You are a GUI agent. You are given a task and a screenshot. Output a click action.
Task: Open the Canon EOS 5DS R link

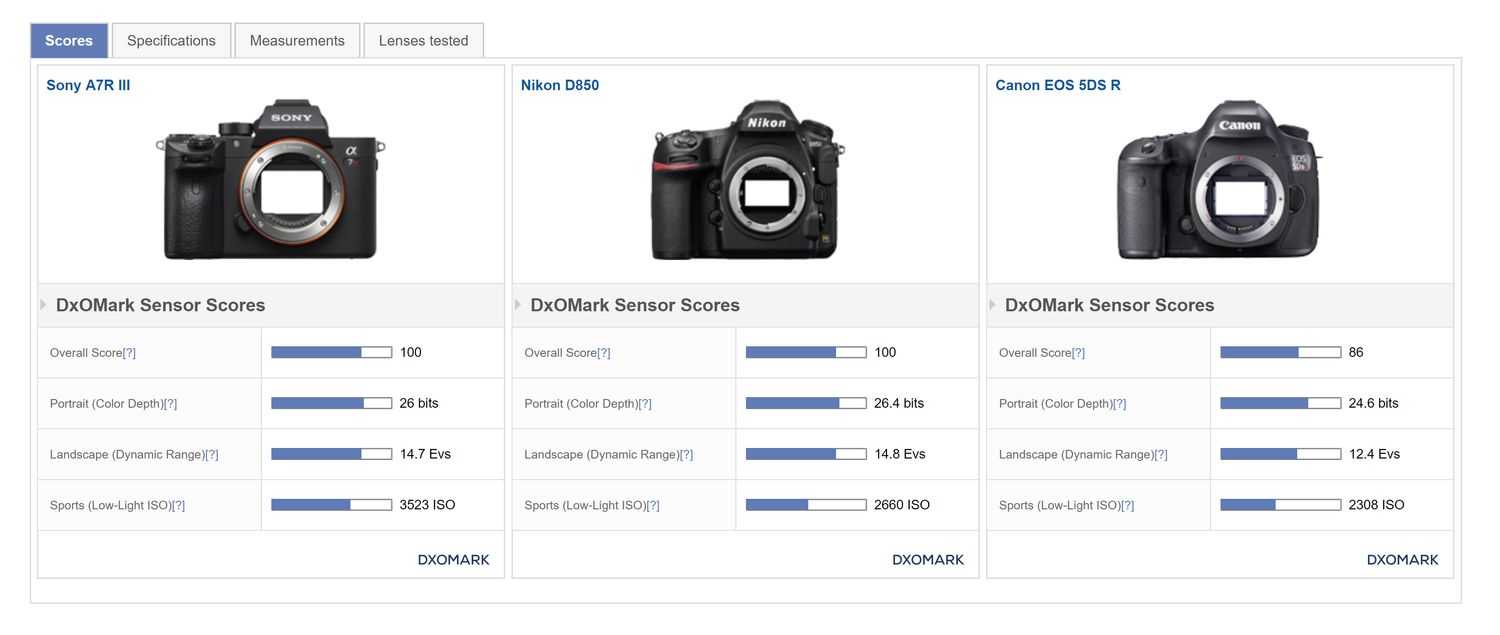1058,85
